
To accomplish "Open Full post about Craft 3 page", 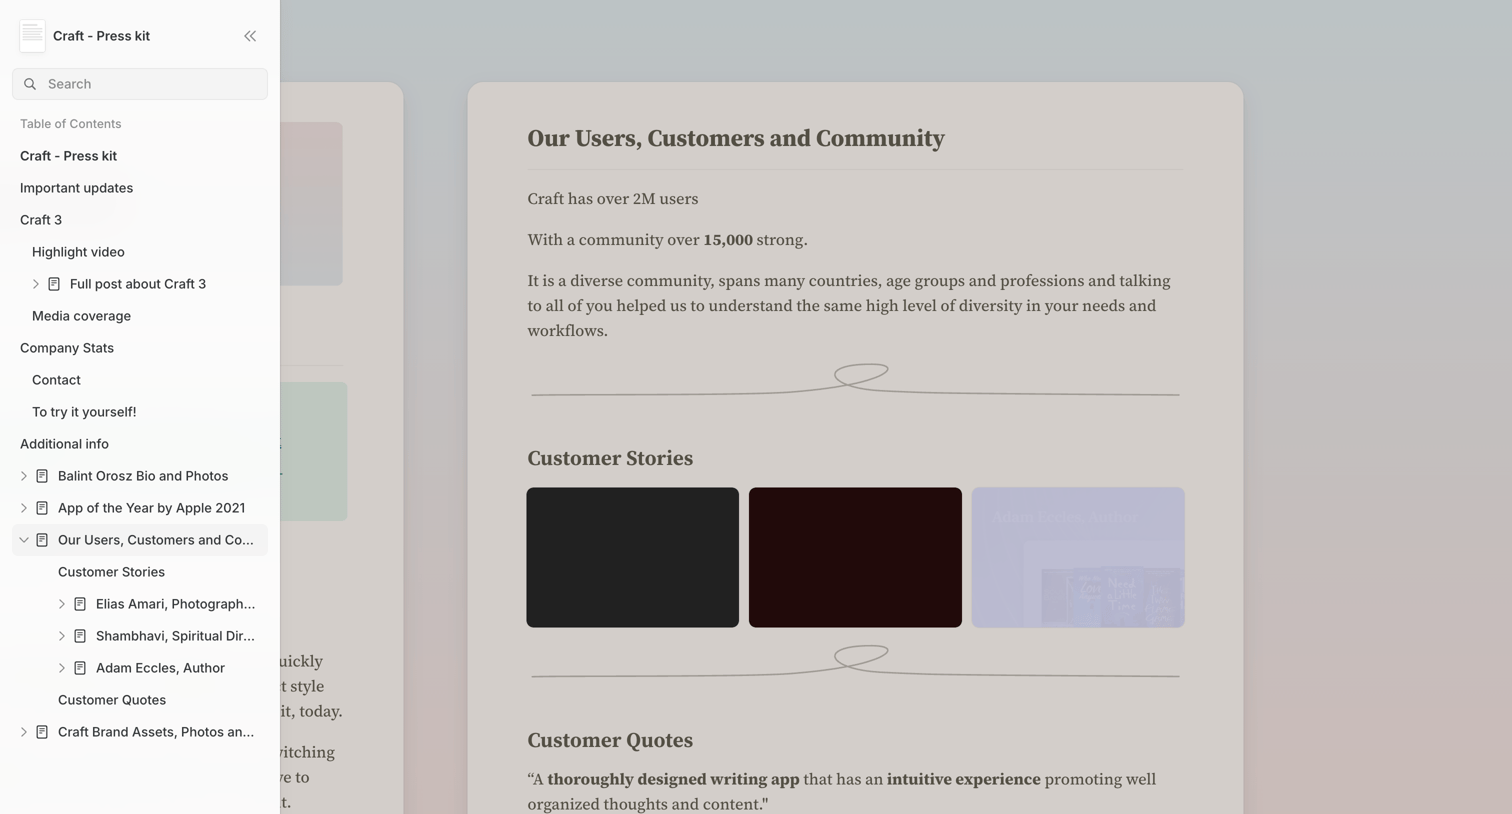I will point(138,284).
